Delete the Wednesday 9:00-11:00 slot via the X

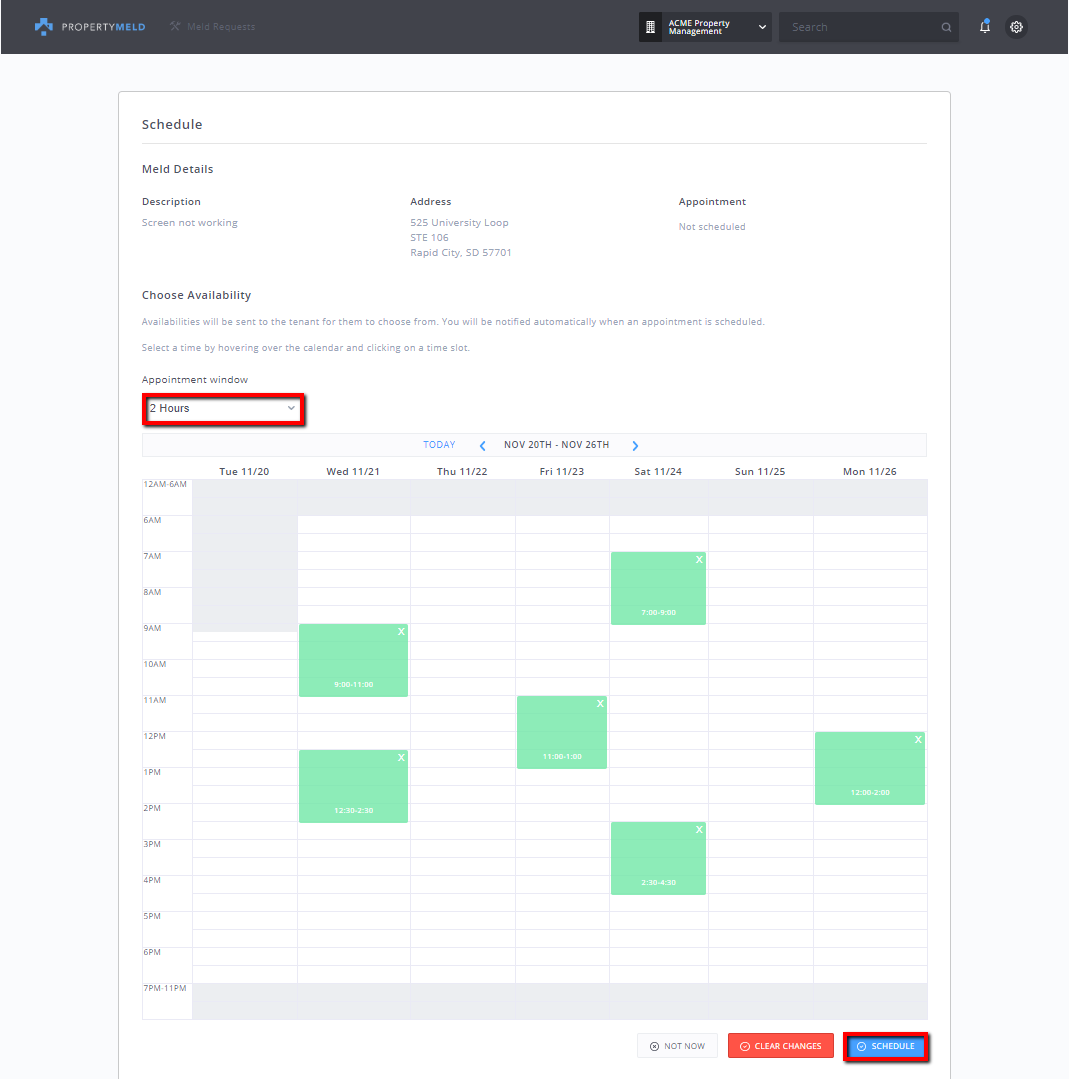(x=401, y=632)
